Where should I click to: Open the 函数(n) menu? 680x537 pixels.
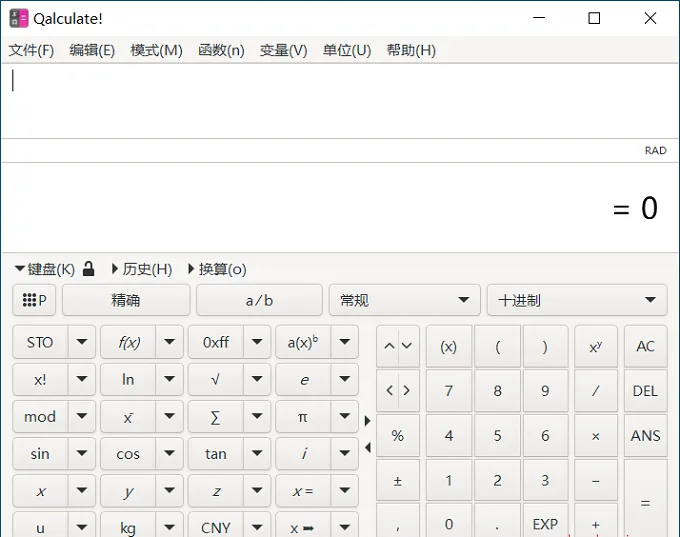221,50
